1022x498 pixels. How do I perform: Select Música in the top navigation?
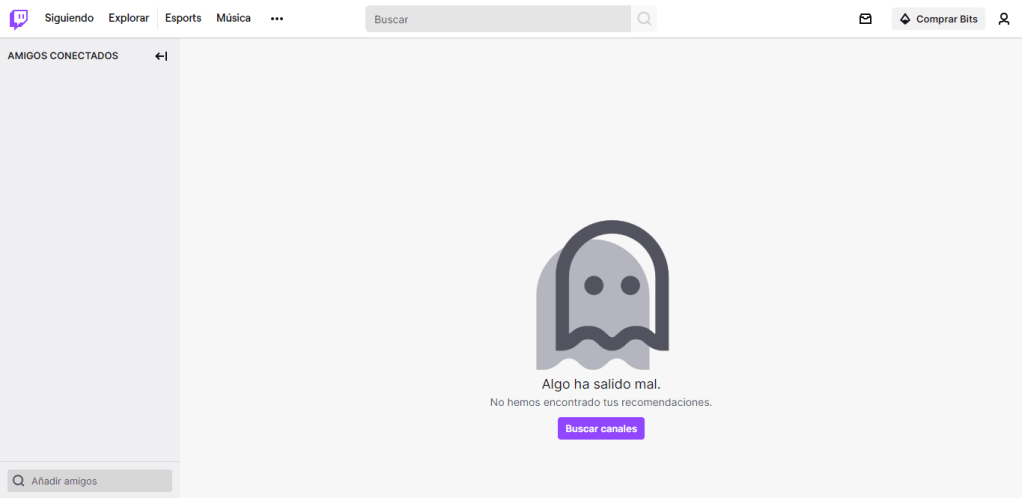pyautogui.click(x=233, y=18)
